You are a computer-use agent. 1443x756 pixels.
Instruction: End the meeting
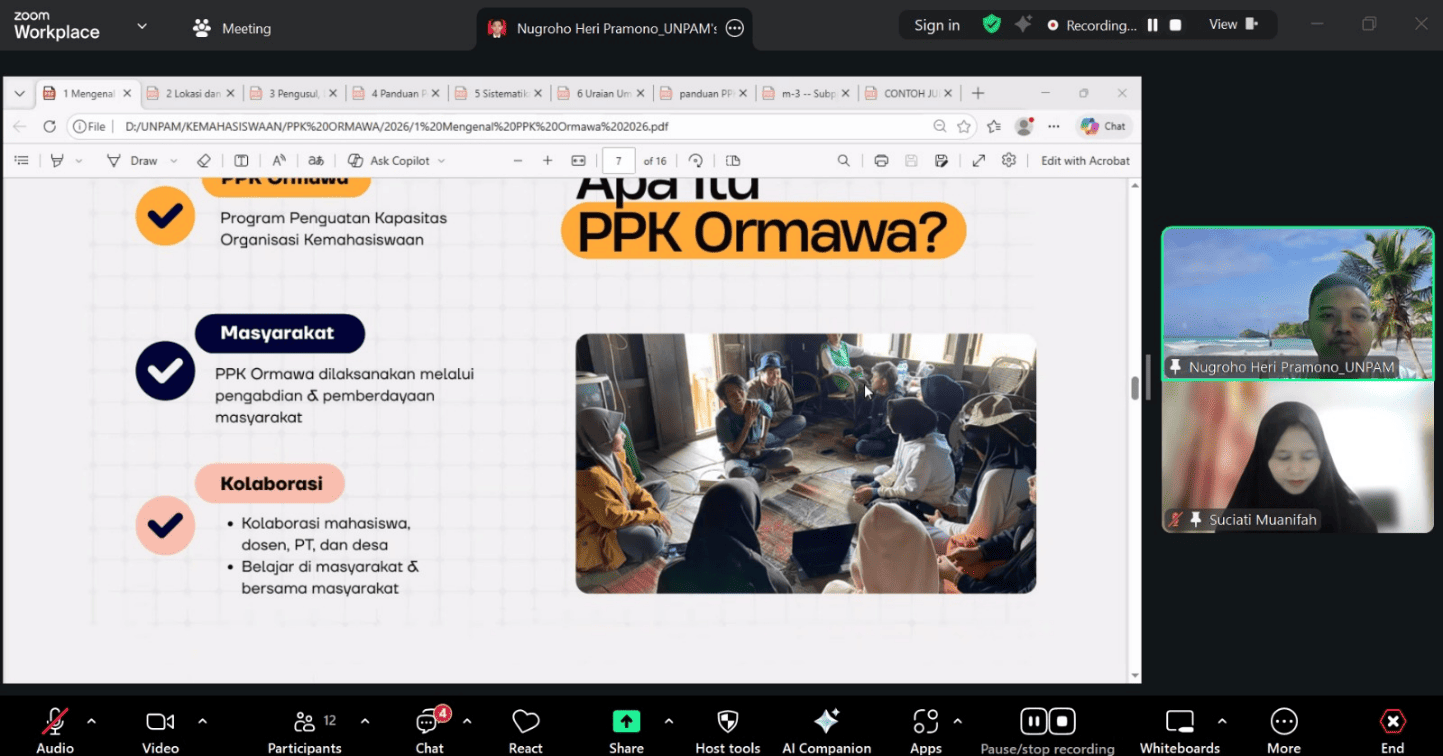click(1392, 730)
